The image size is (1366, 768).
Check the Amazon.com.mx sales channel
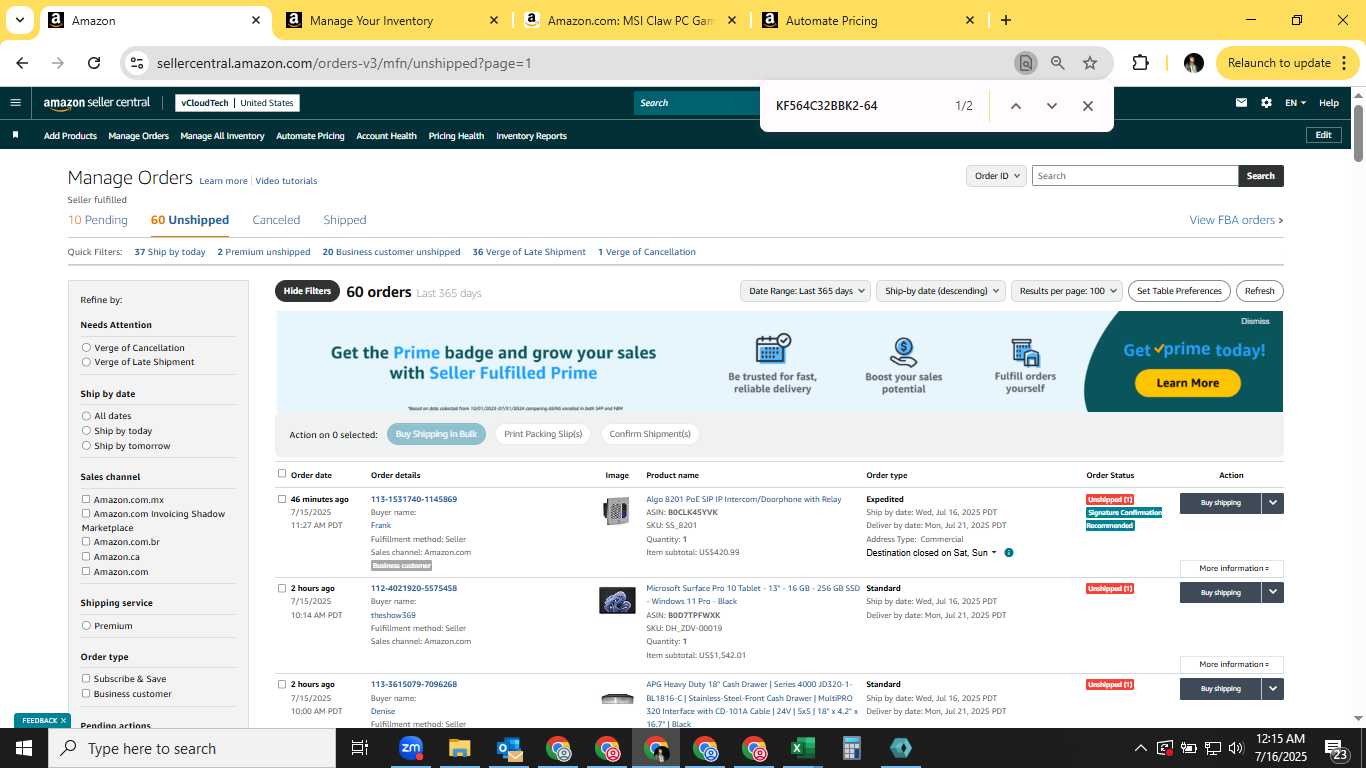[x=86, y=499]
